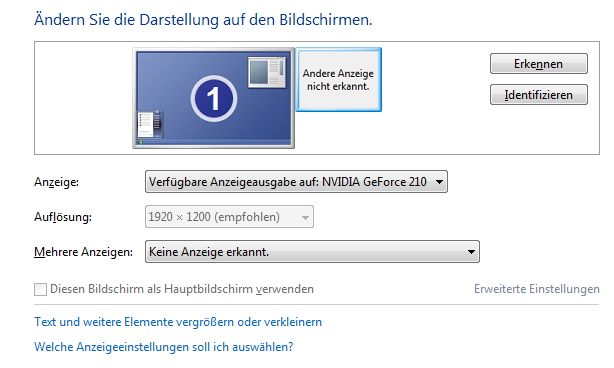Click the number 1 circle on the monitor
The width and height of the screenshot is (614, 368).
[x=213, y=98]
